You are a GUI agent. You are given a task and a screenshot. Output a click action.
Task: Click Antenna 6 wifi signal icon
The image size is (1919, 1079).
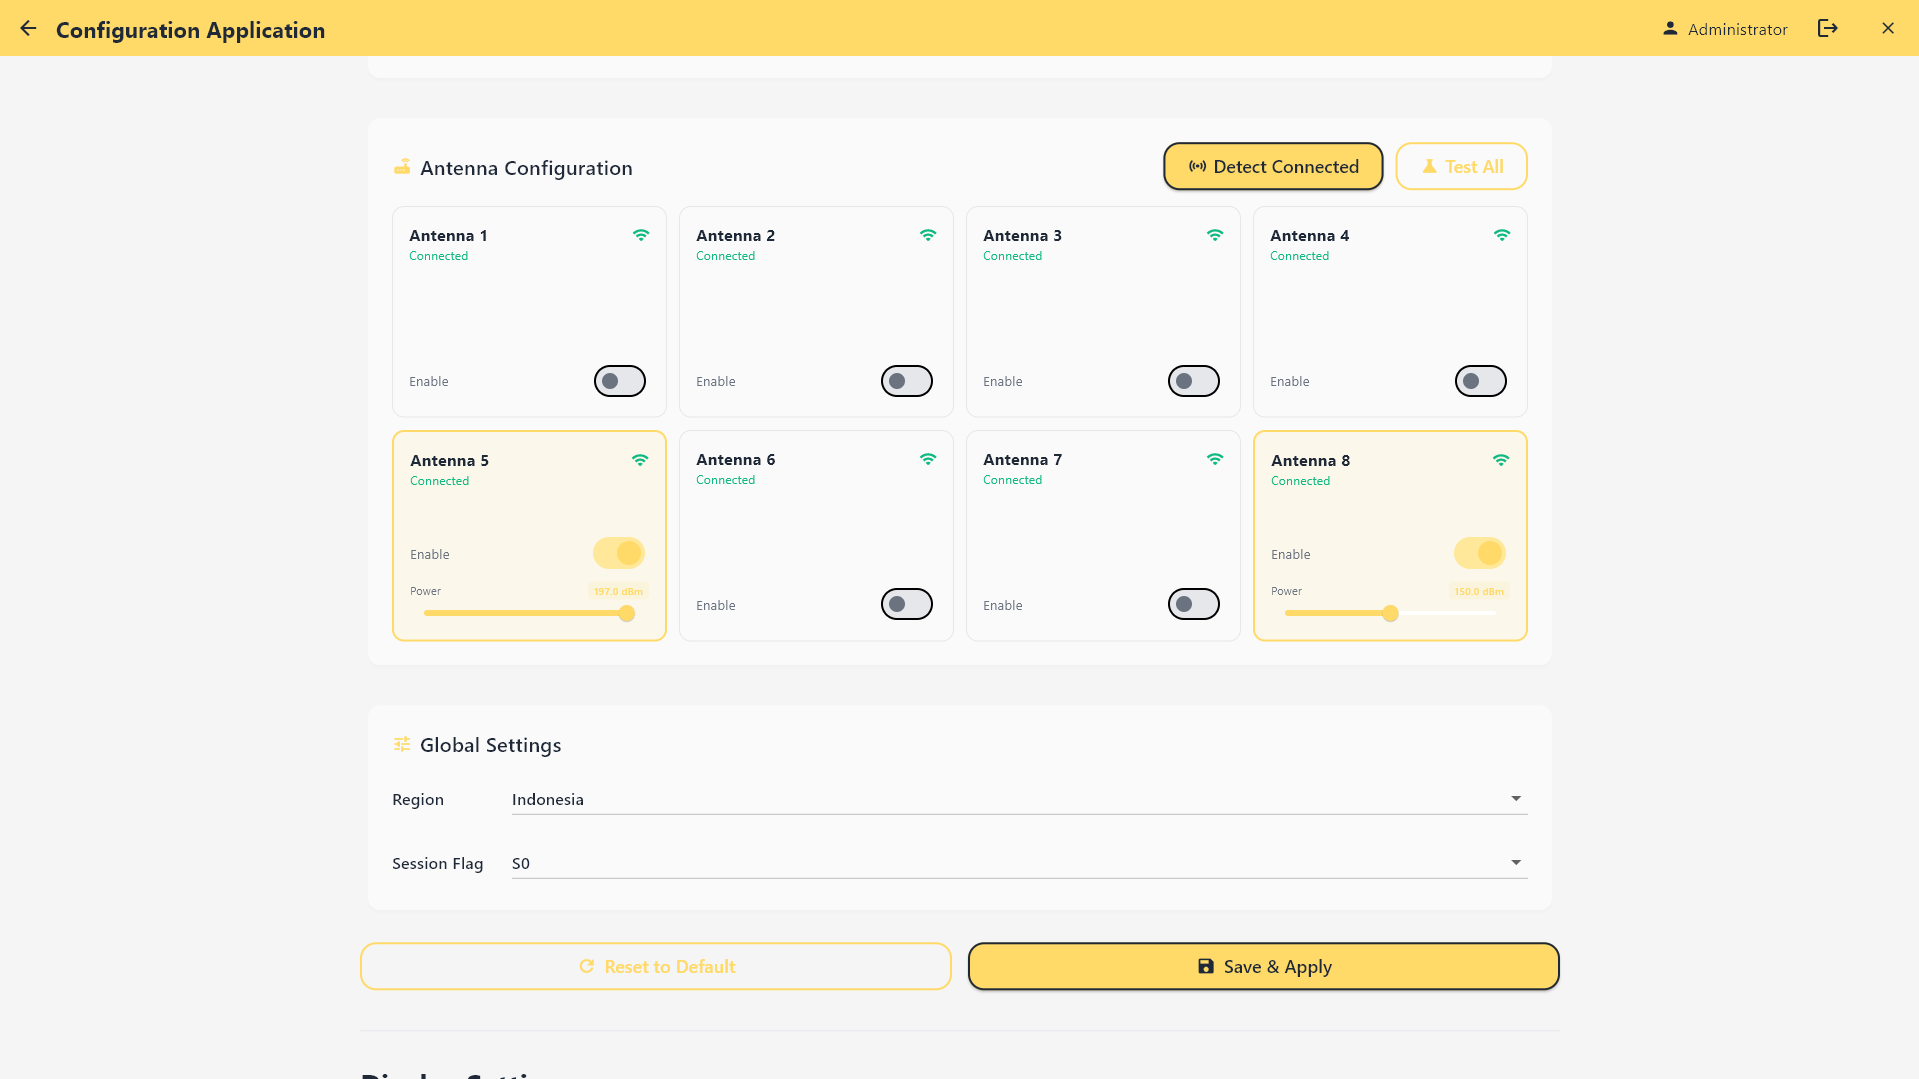pyautogui.click(x=927, y=460)
